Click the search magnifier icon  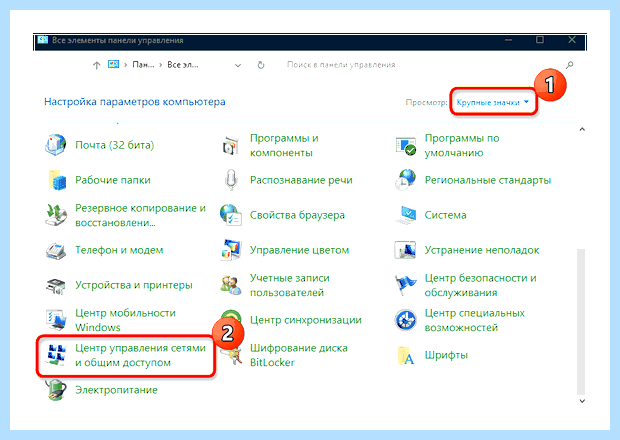pos(569,65)
